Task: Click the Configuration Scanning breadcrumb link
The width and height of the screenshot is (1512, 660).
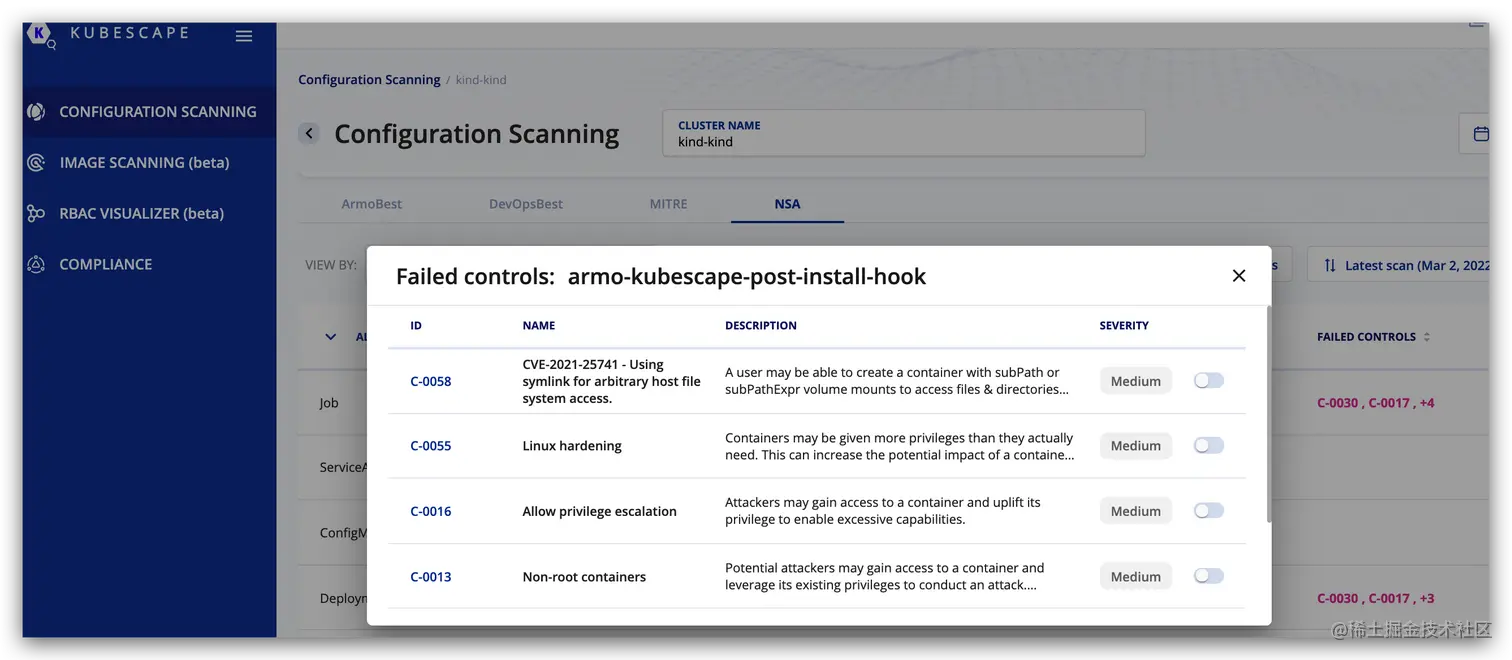Action: pos(369,80)
